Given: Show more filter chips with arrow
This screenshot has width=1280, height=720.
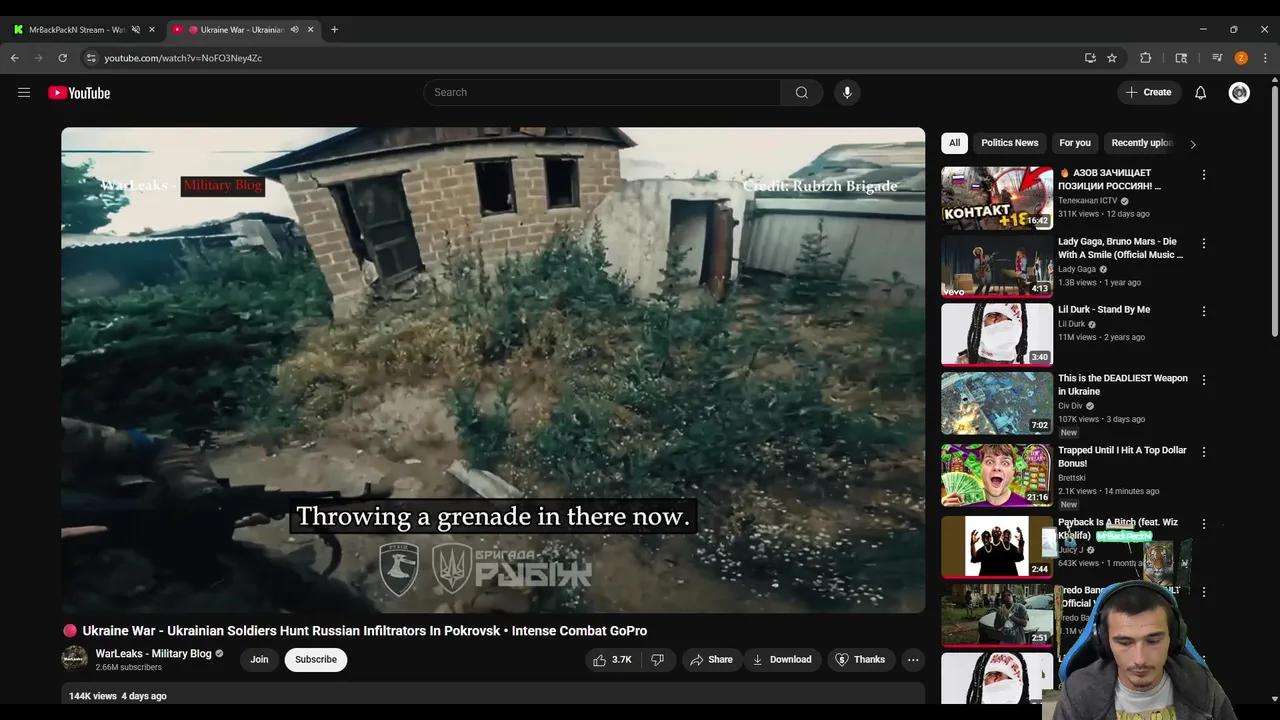Looking at the screenshot, I should (1192, 144).
